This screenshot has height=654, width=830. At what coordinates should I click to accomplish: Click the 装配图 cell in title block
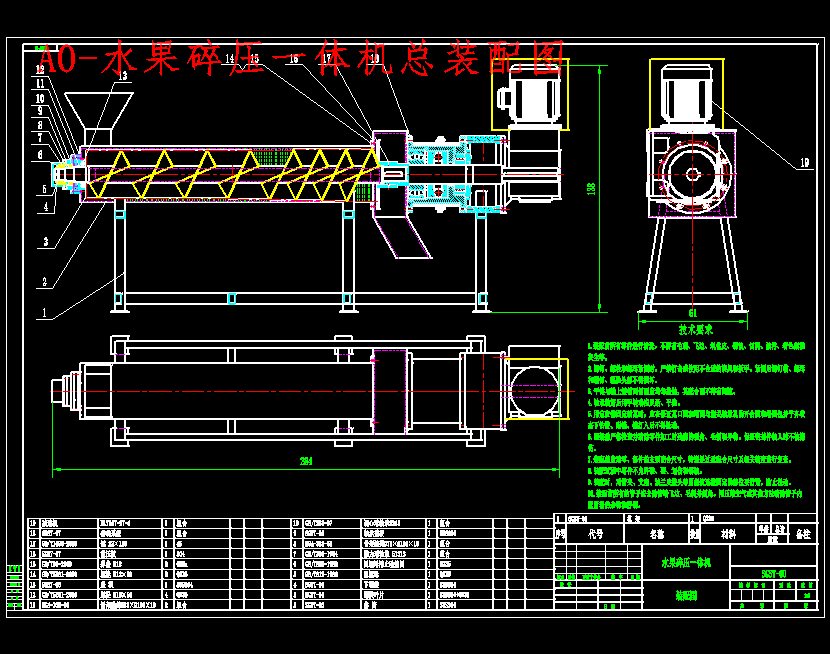coord(686,596)
